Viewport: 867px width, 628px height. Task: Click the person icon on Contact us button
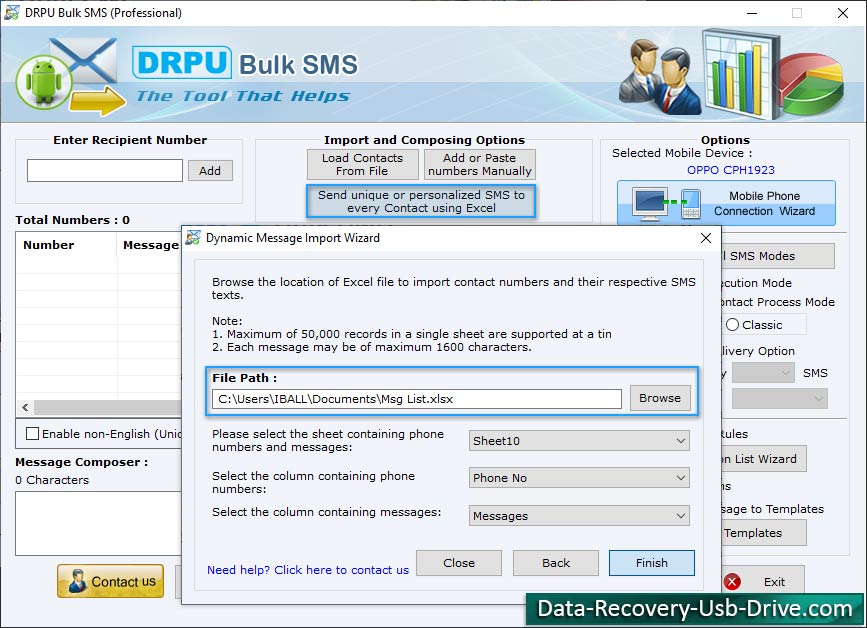[77, 581]
